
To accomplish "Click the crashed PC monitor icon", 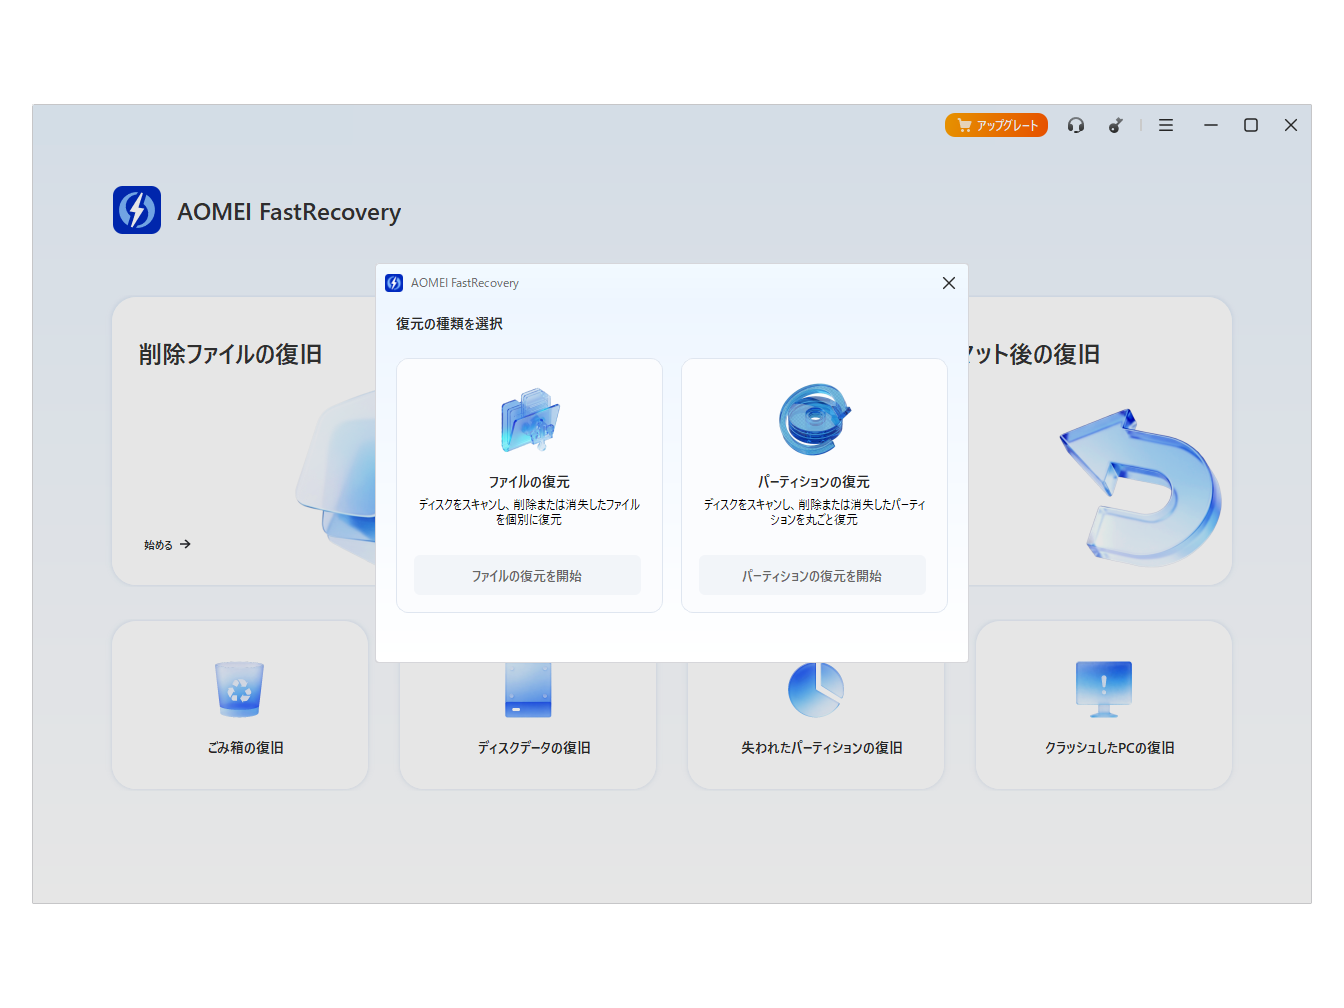I will point(1104,689).
